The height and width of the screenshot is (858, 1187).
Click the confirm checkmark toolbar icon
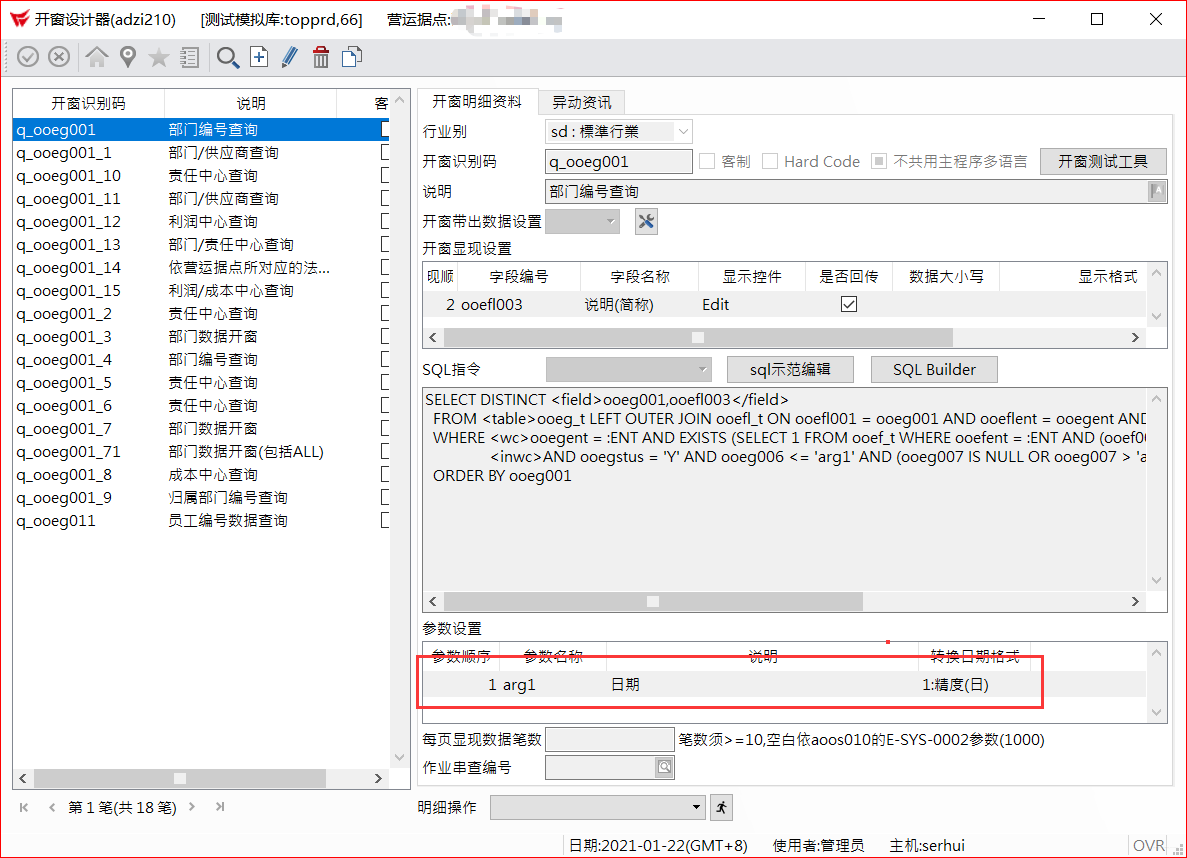point(28,57)
